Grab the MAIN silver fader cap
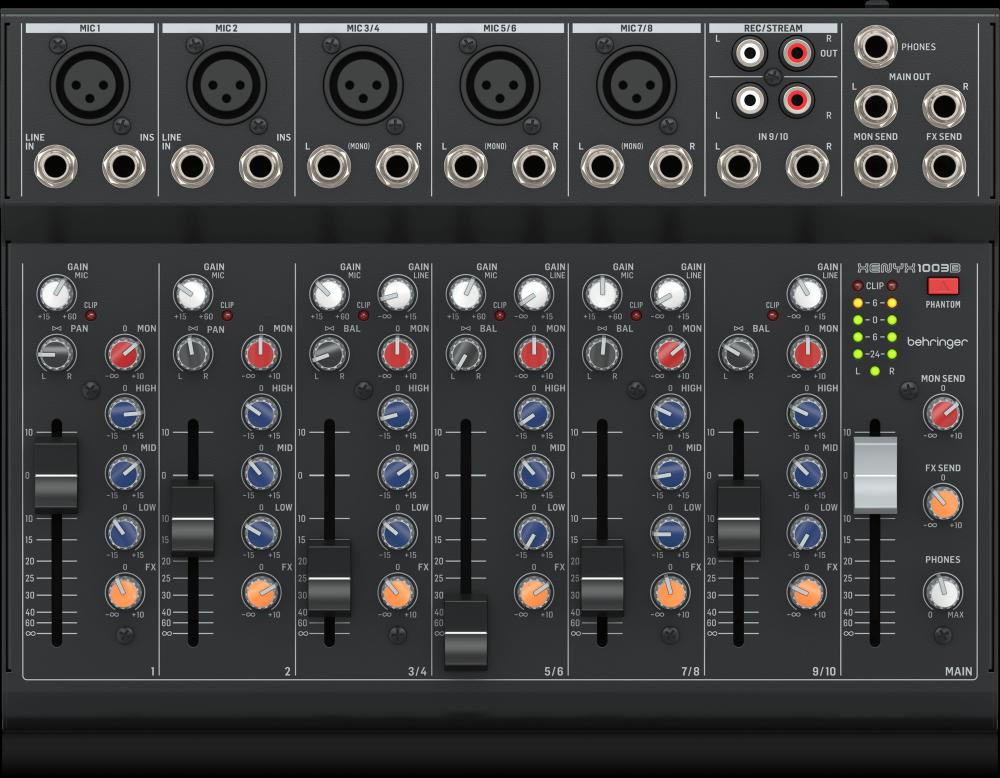Viewport: 1000px width, 778px height. tap(875, 475)
